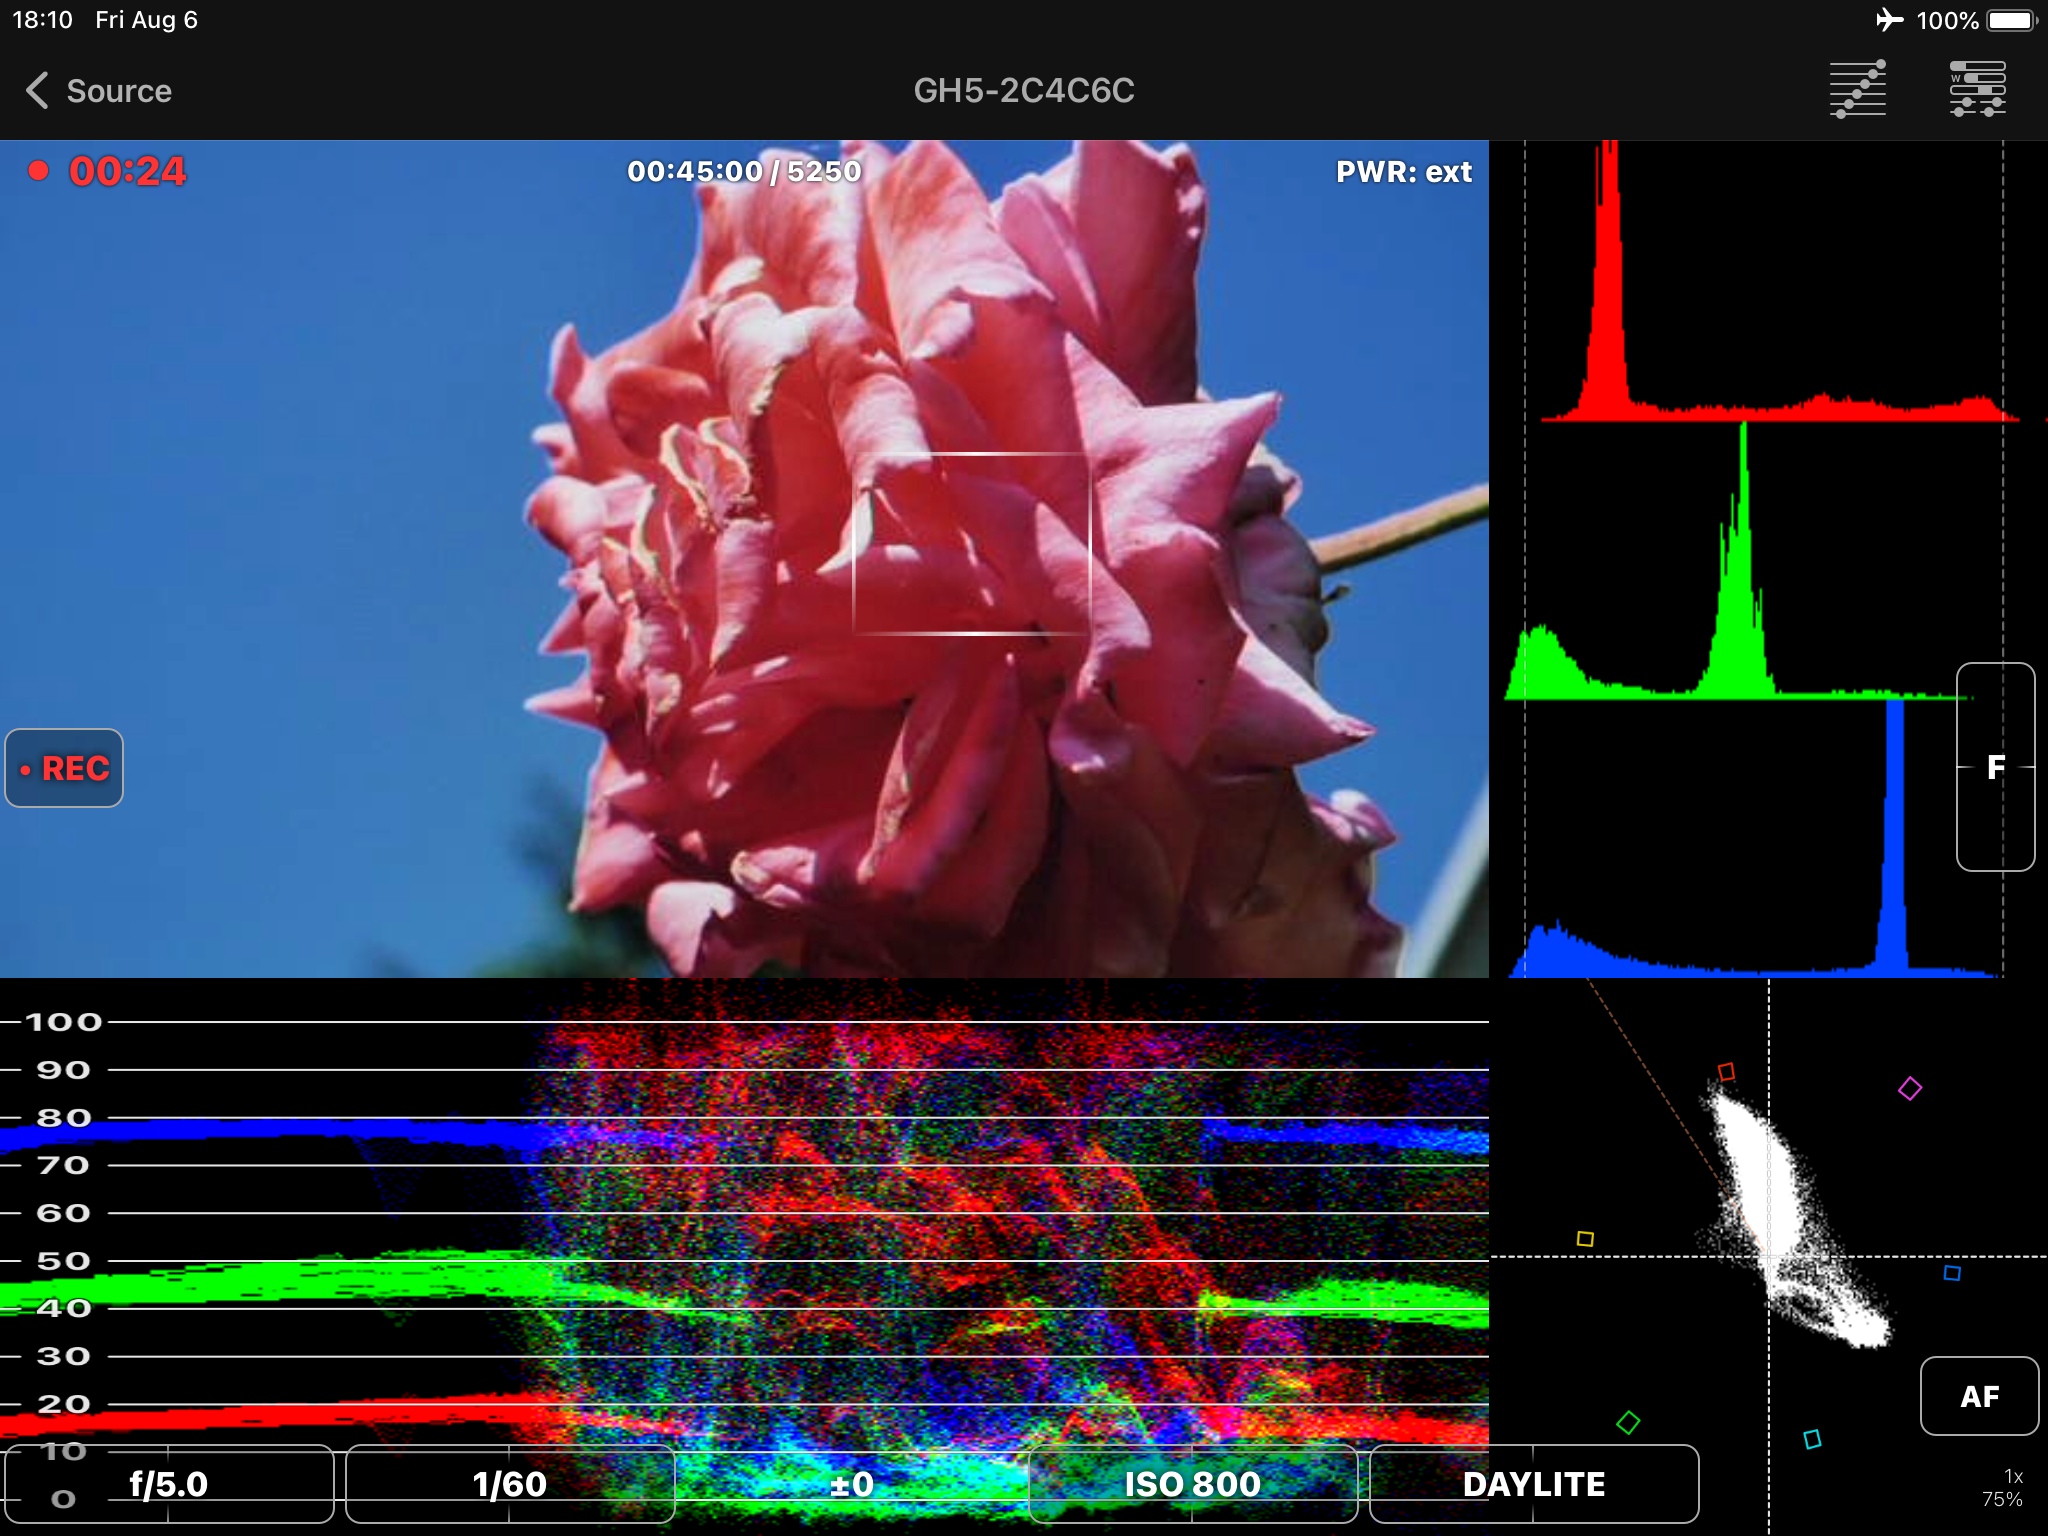Toggle autofocus with the AF button
The width and height of the screenshot is (2048, 1536).
[1978, 1396]
